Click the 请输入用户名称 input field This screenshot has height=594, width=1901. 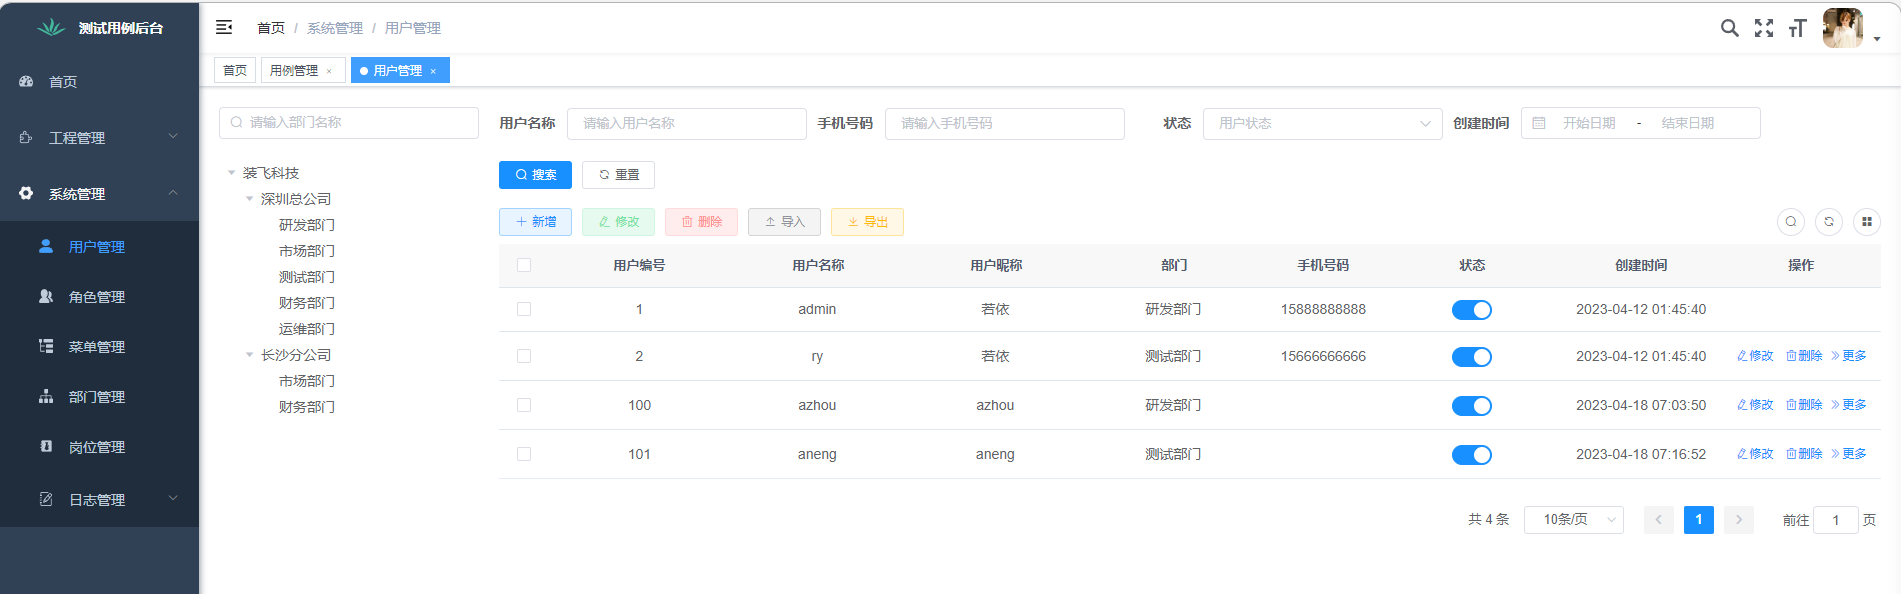686,123
